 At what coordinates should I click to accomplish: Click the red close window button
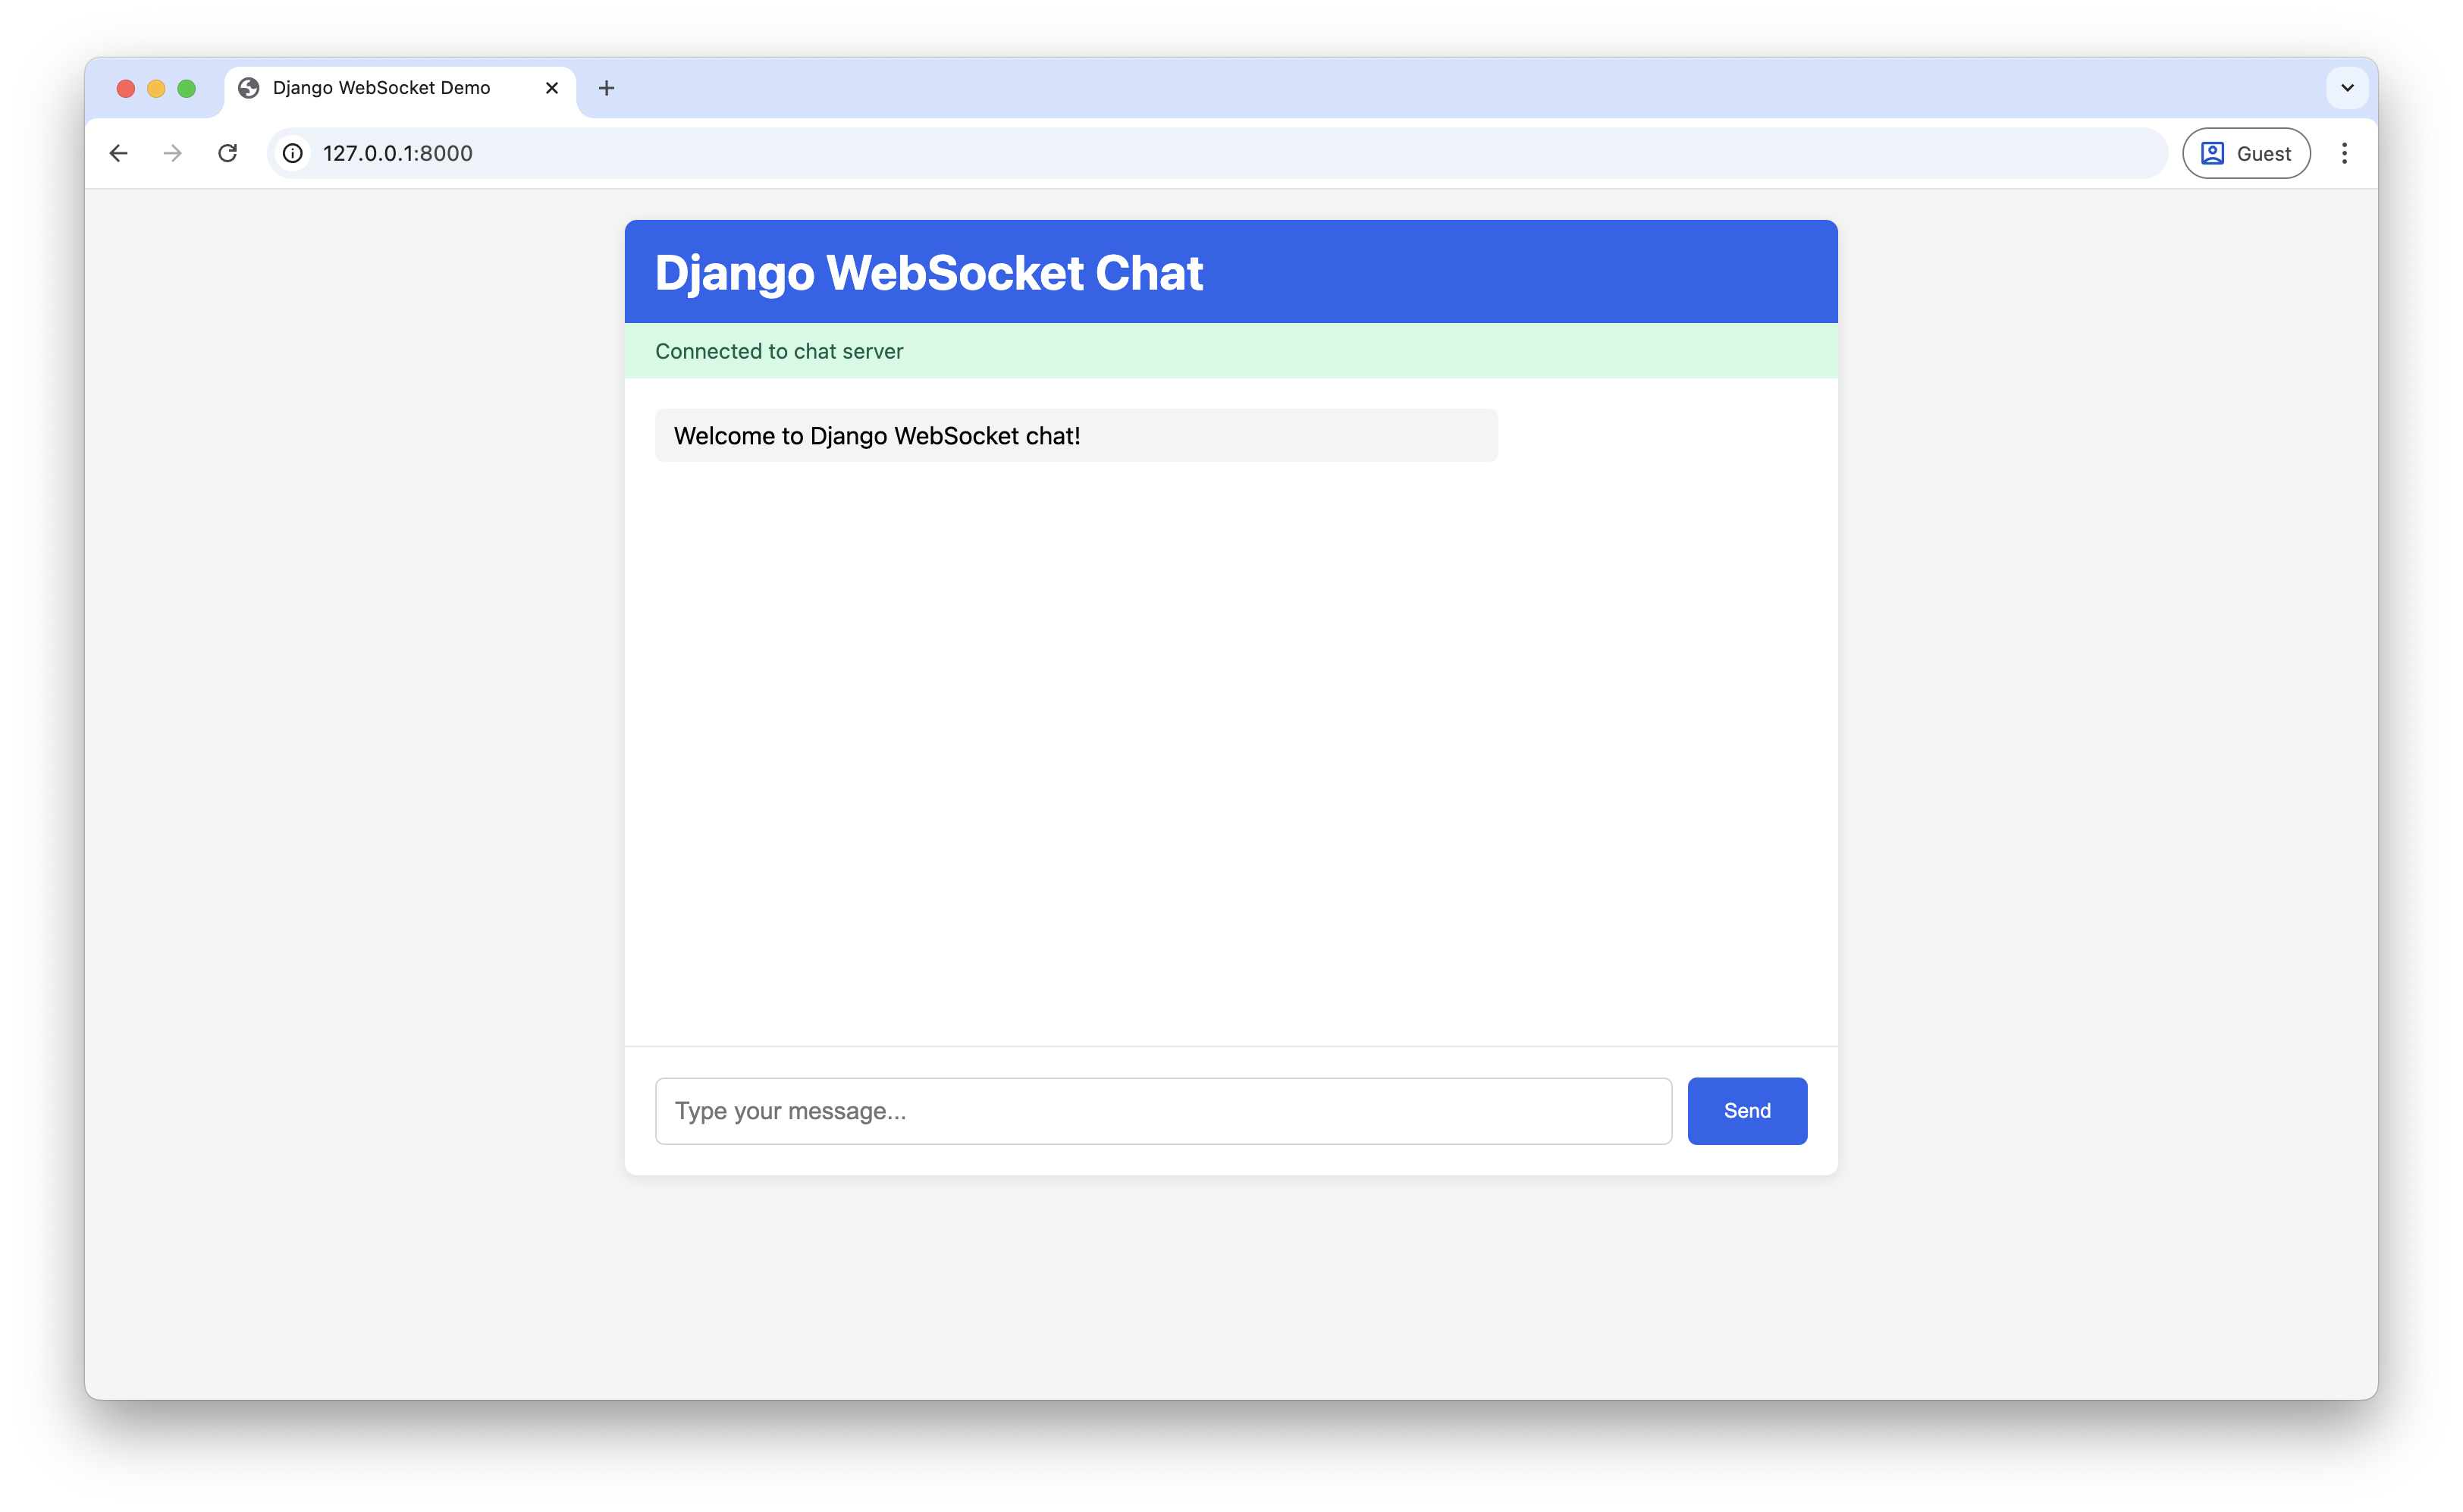pos(126,88)
